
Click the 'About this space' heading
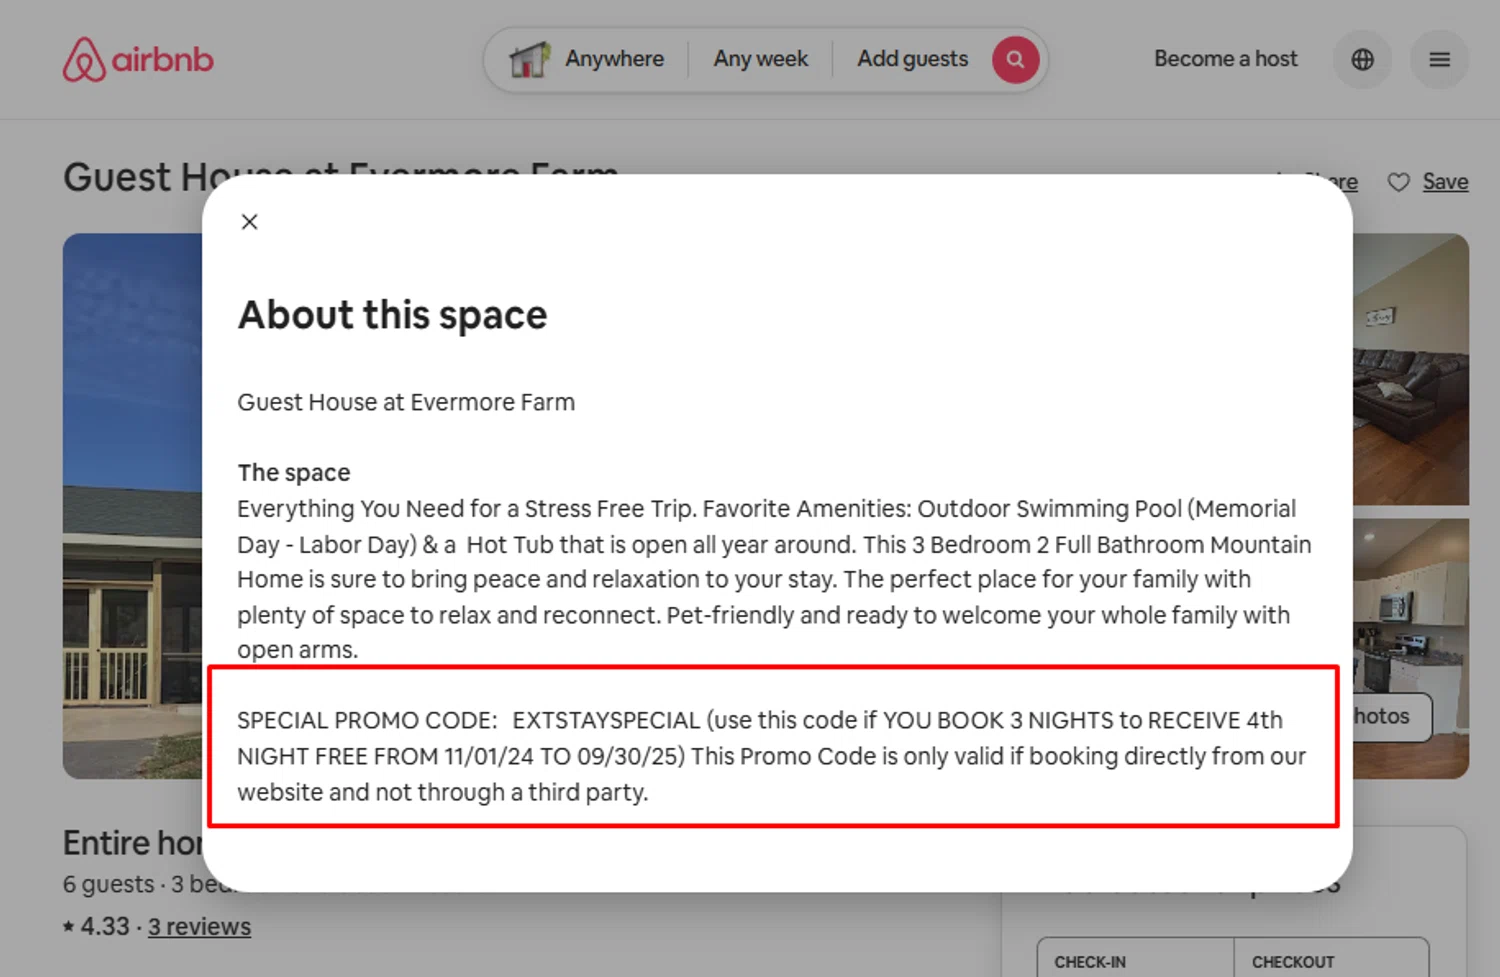392,315
